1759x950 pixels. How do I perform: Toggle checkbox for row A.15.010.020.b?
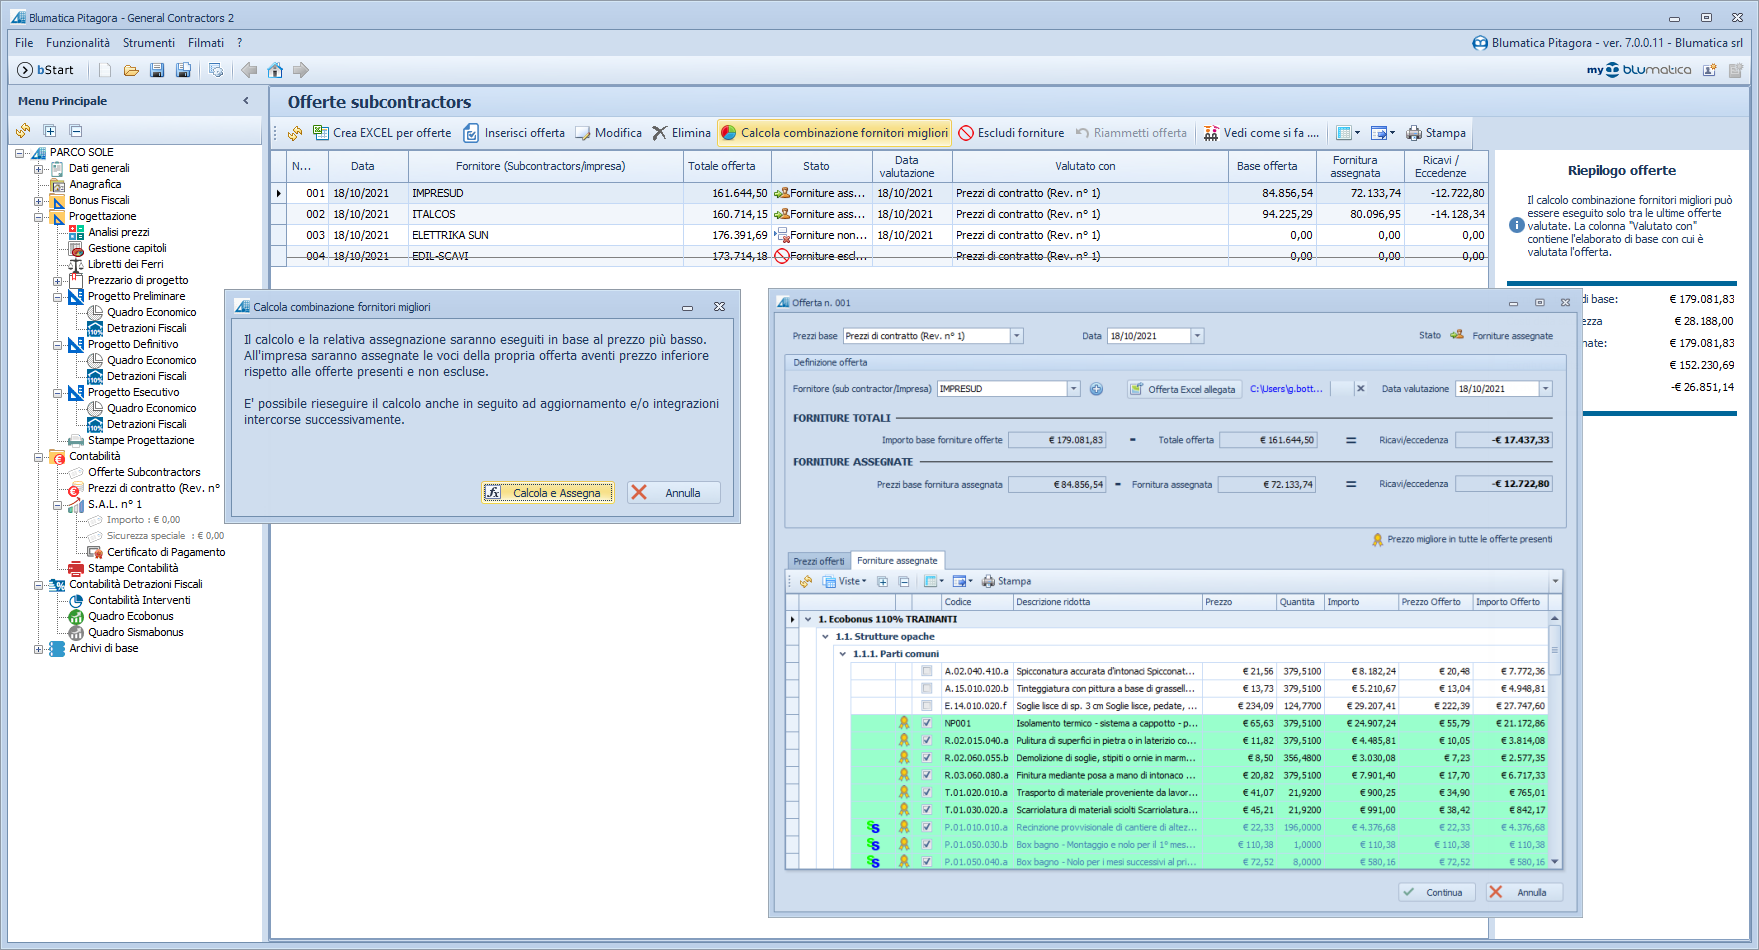(x=927, y=688)
